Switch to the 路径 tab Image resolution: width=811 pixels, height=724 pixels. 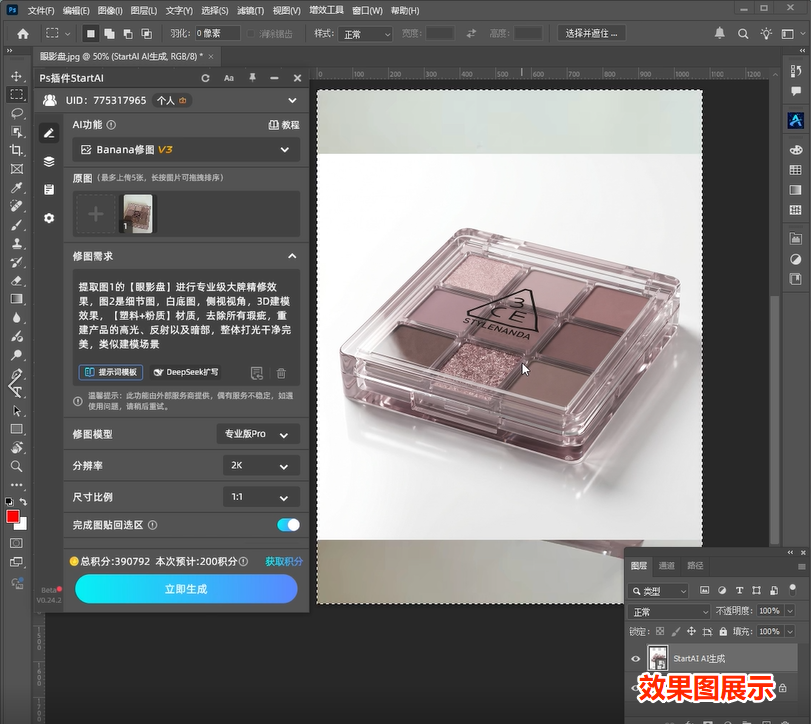coord(695,566)
